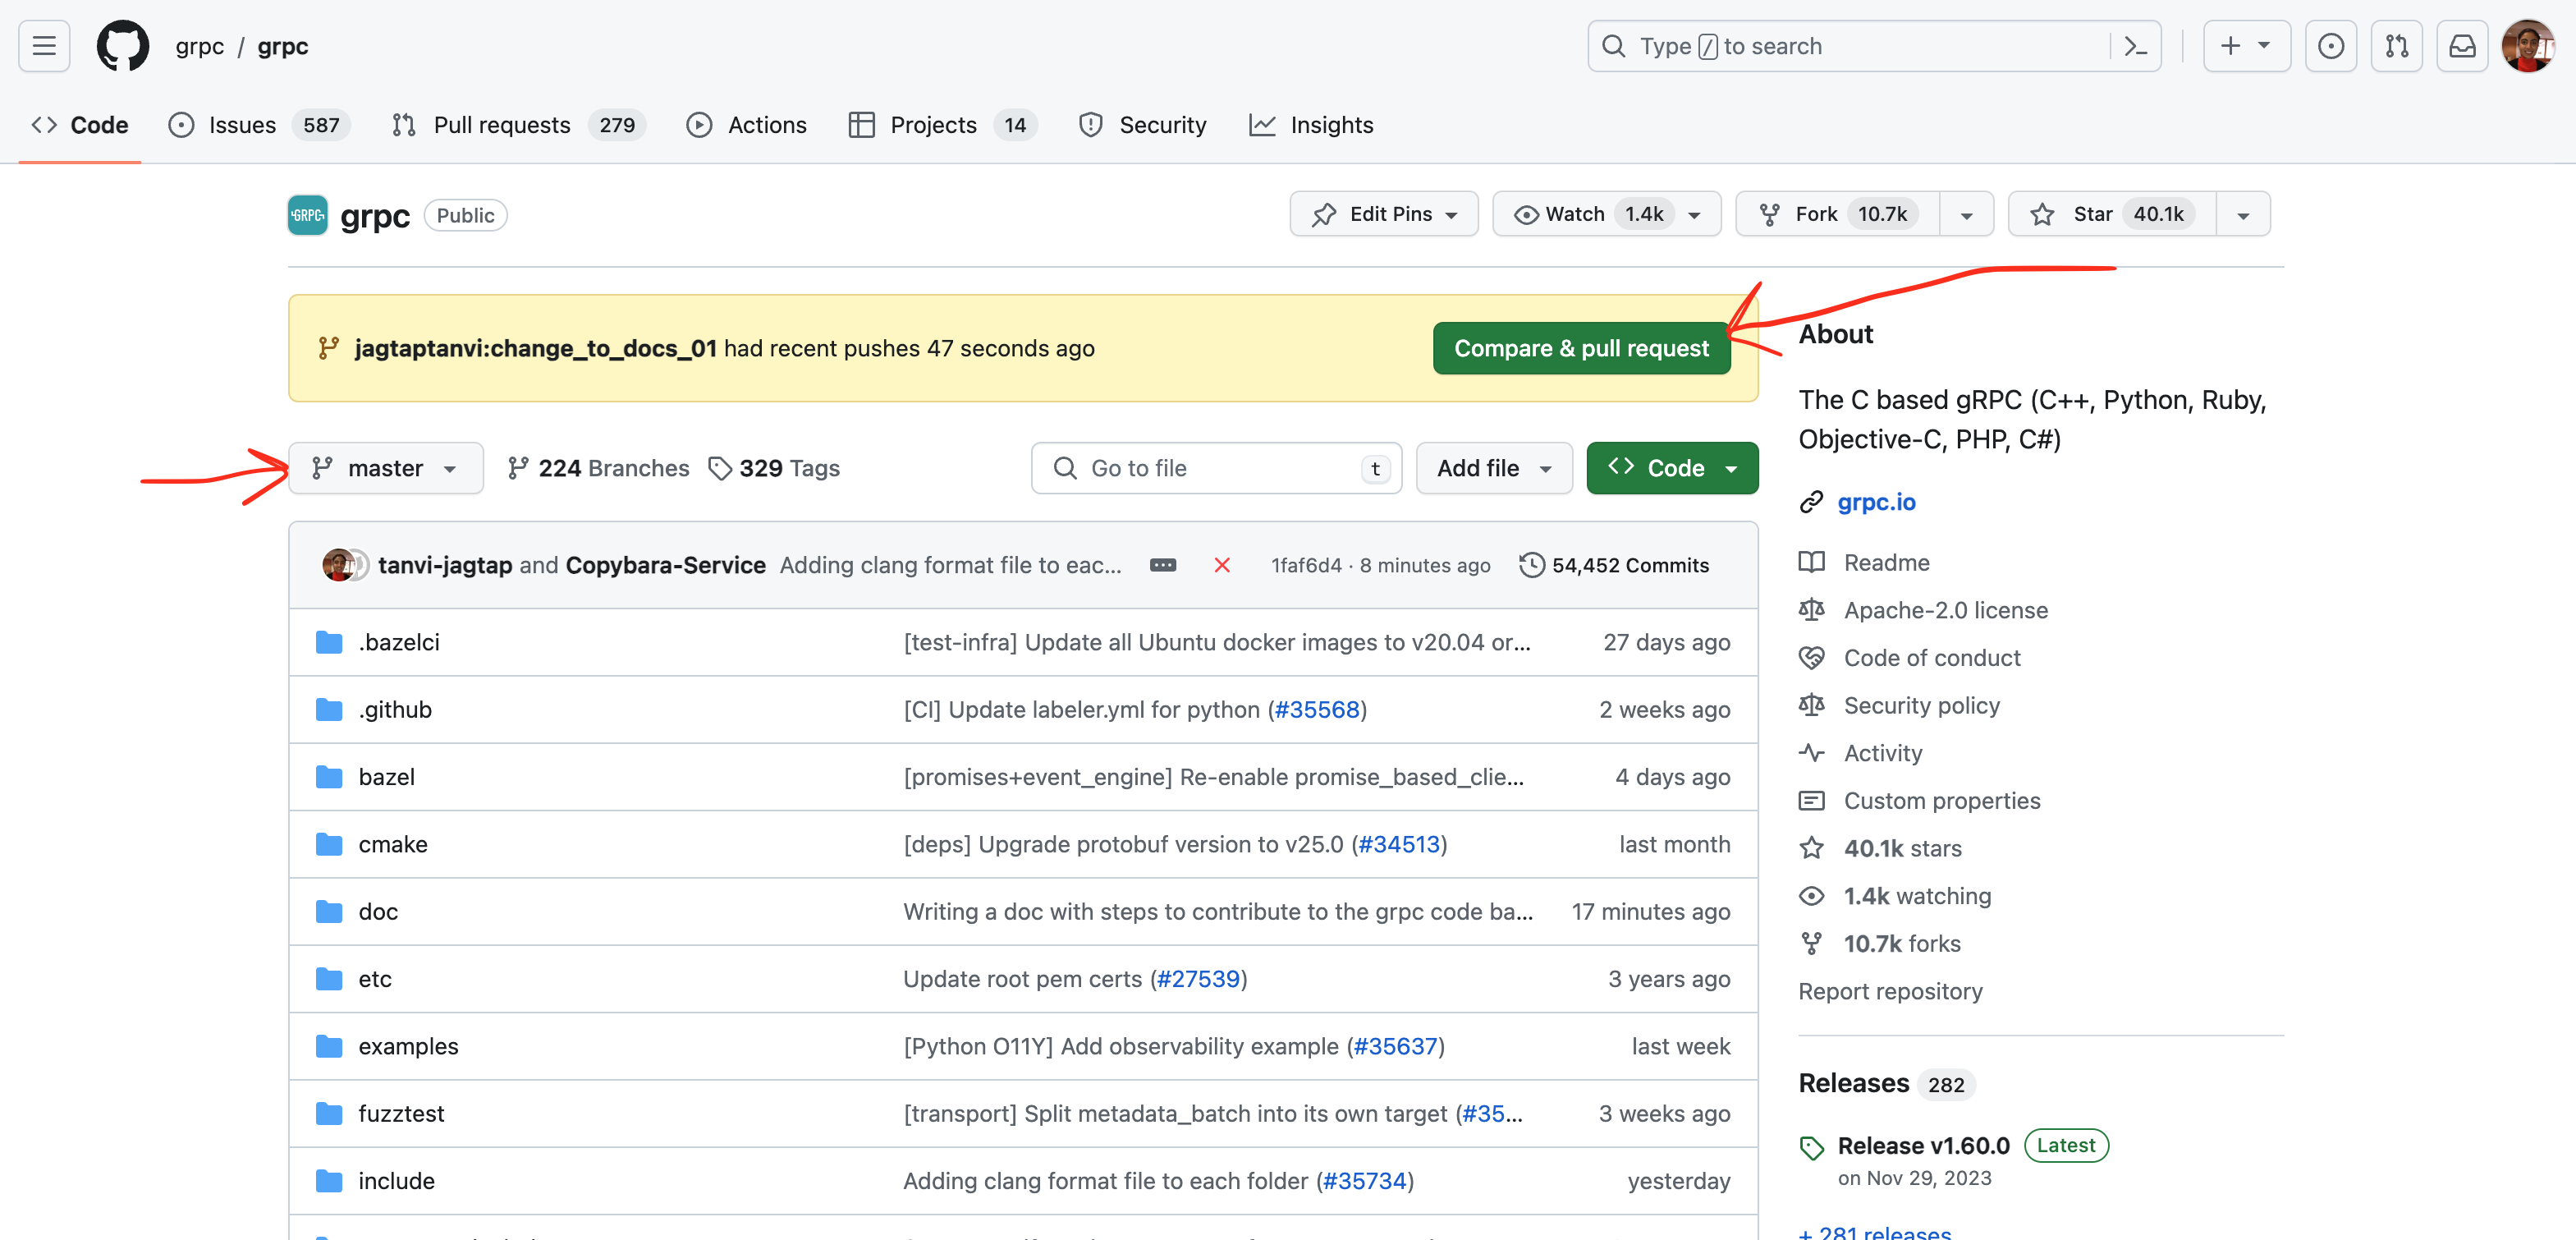2576x1240 pixels.
Task: Open the notifications inbox icon
Action: tap(2462, 46)
